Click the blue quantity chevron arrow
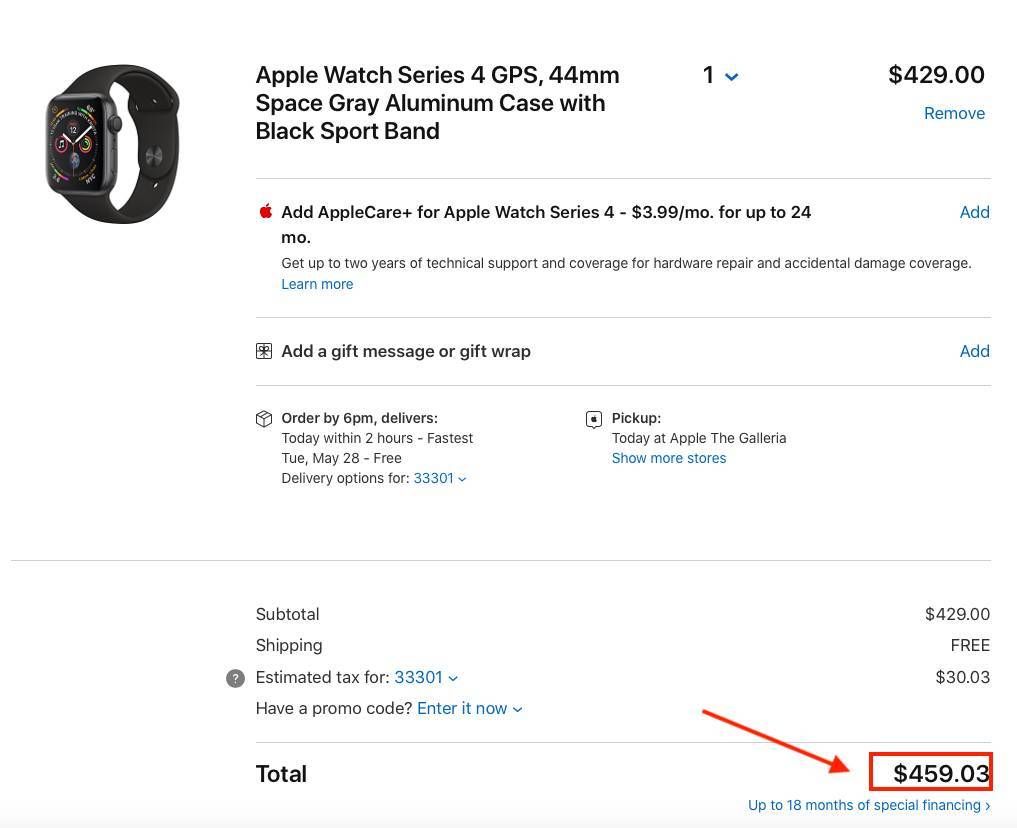This screenshot has height=828, width=1017. click(732, 77)
